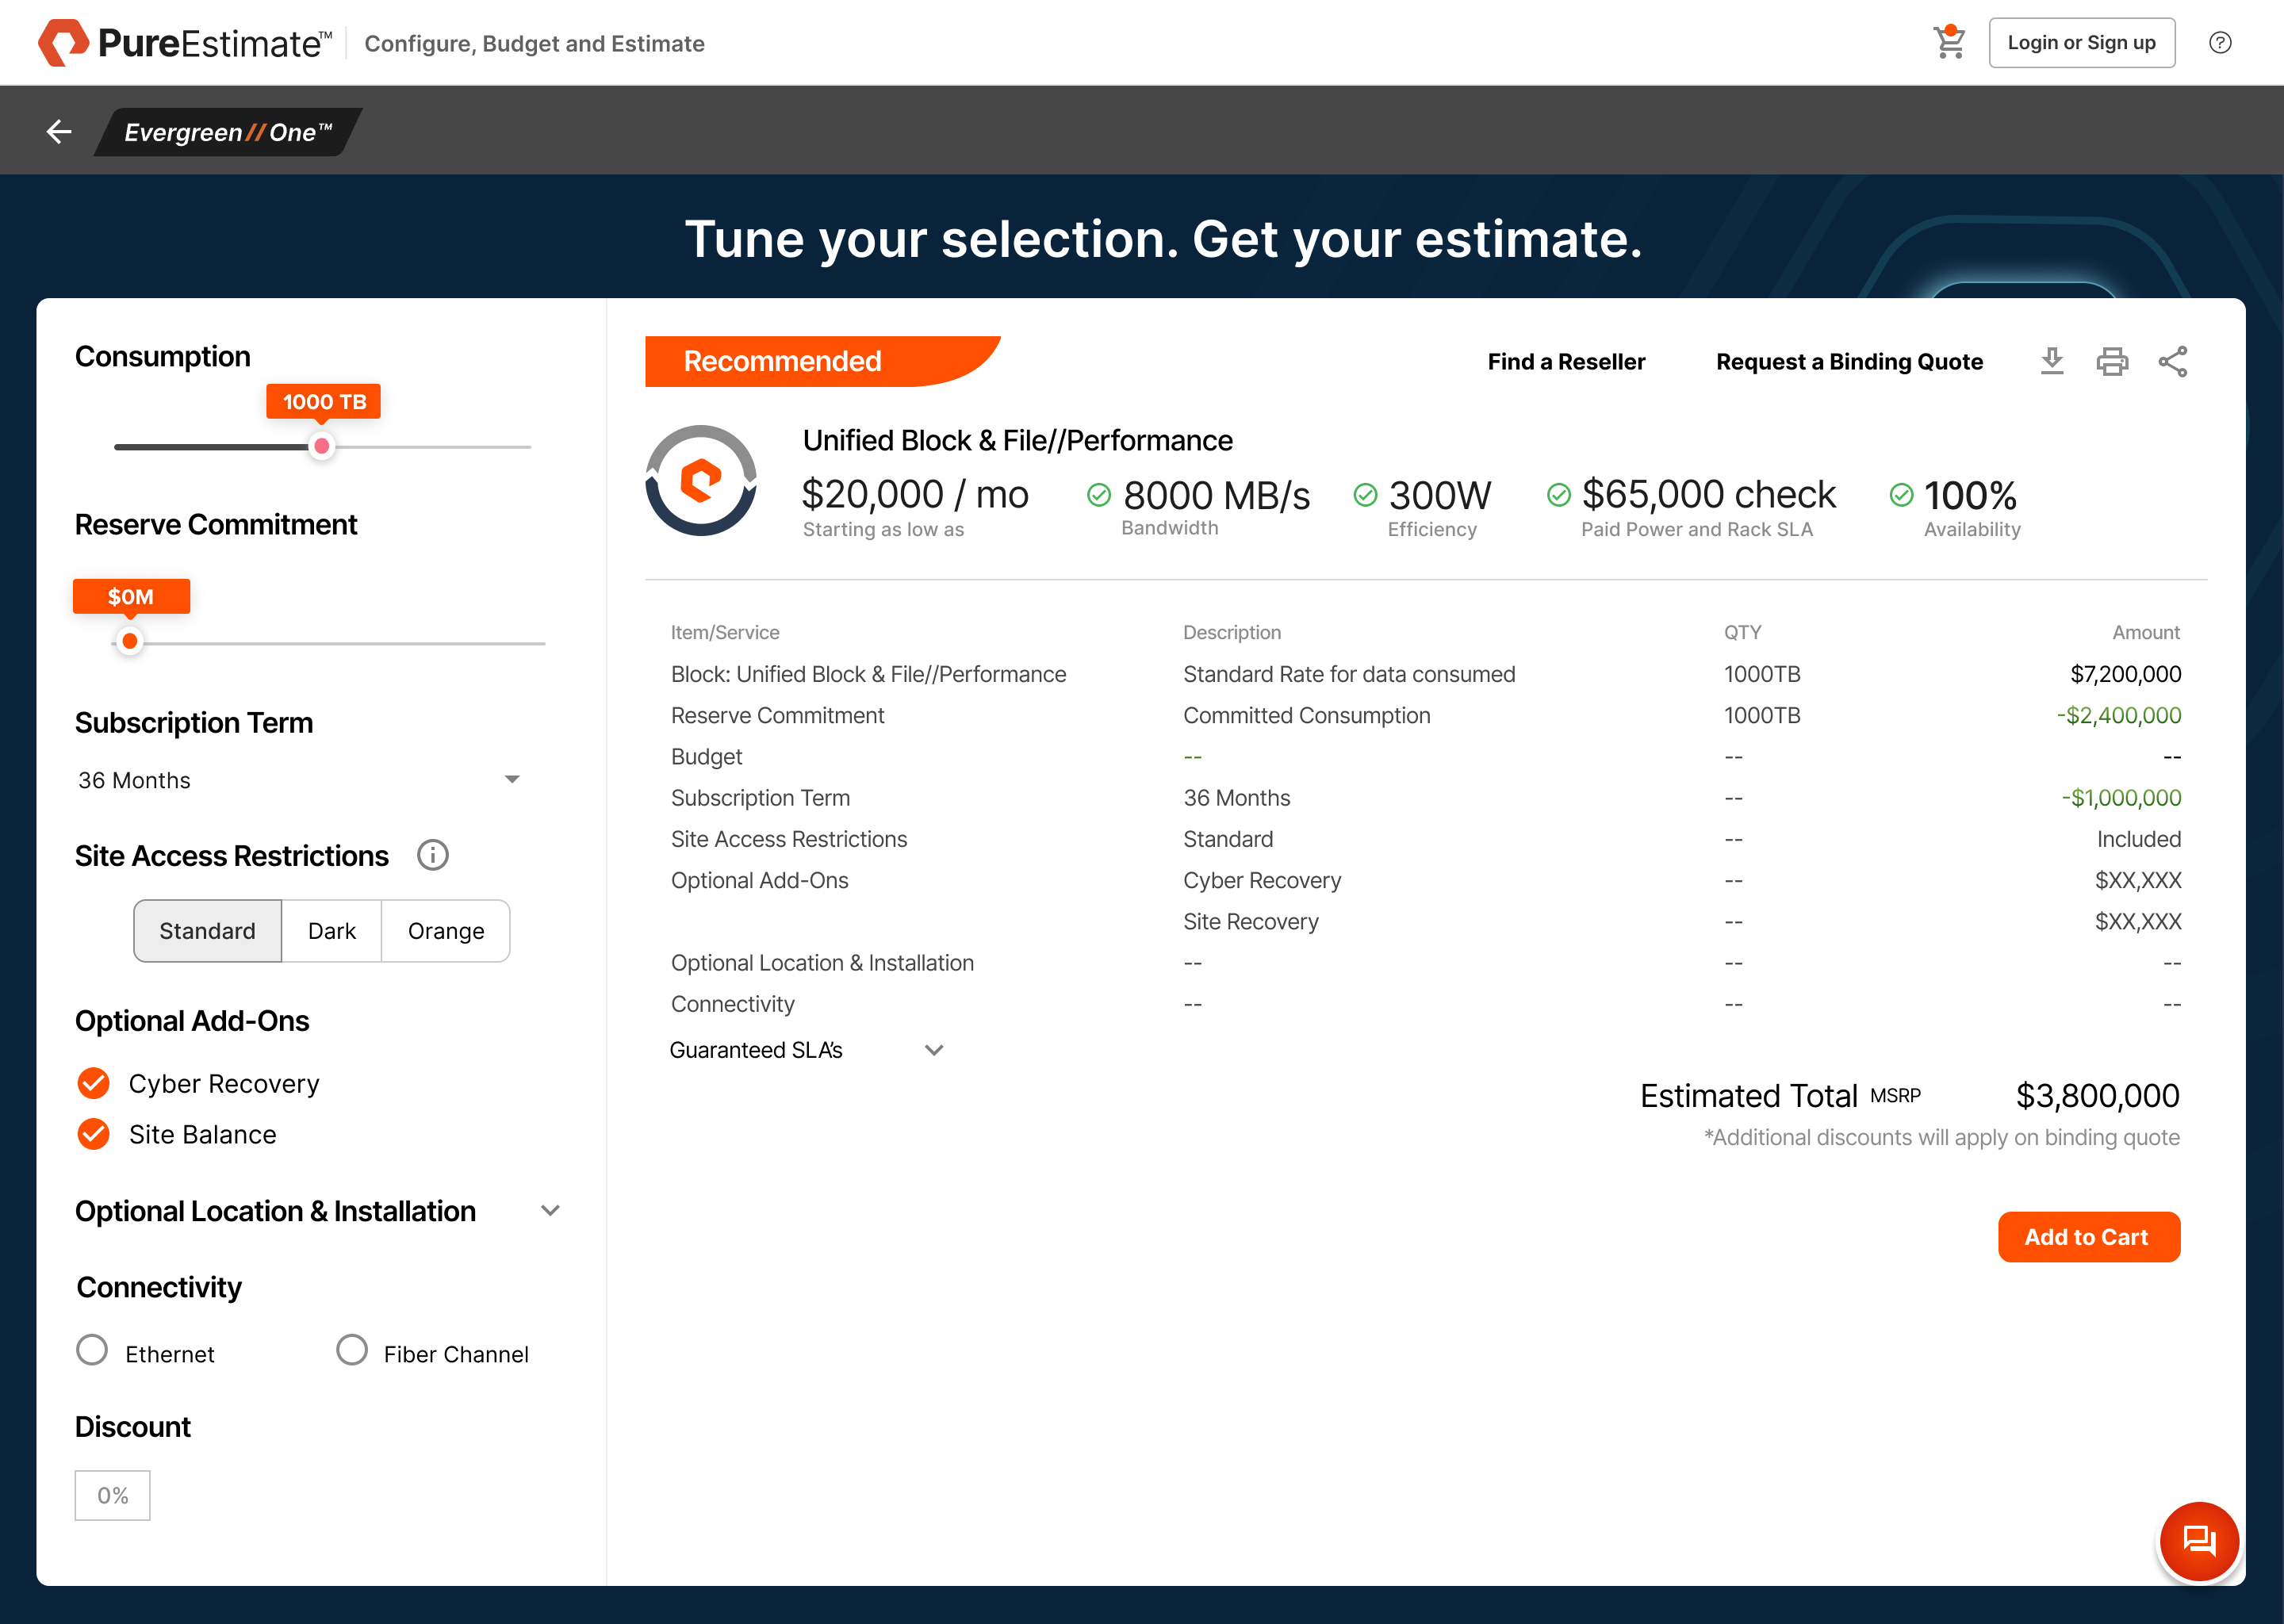Go back using the left arrow
2284x1624 pixels.
(x=59, y=131)
